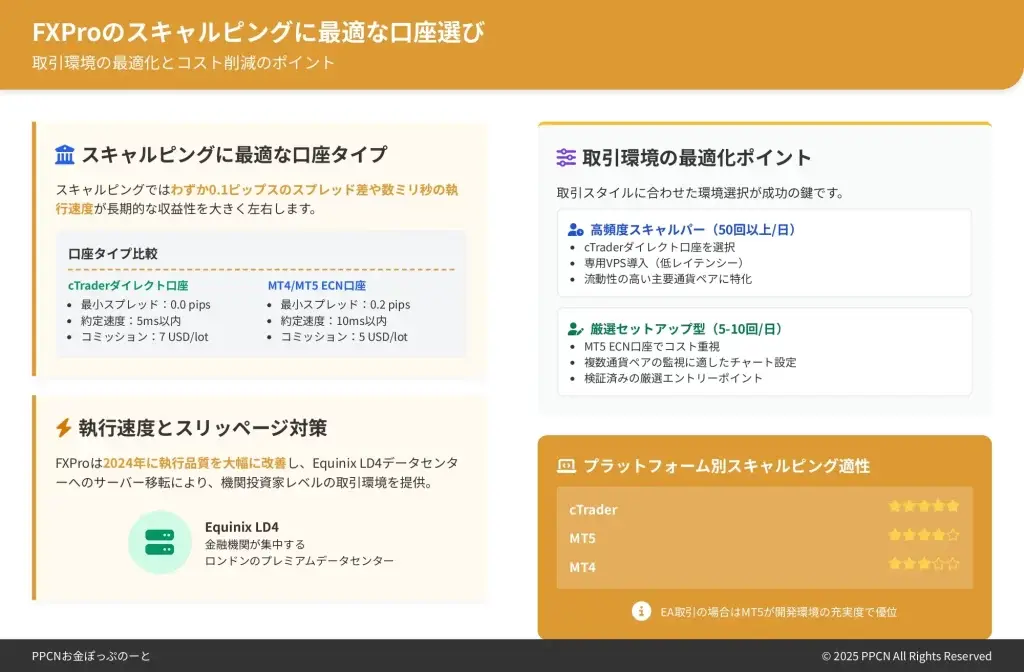Select the cTraderダイレクト口座 heading

coord(128,286)
